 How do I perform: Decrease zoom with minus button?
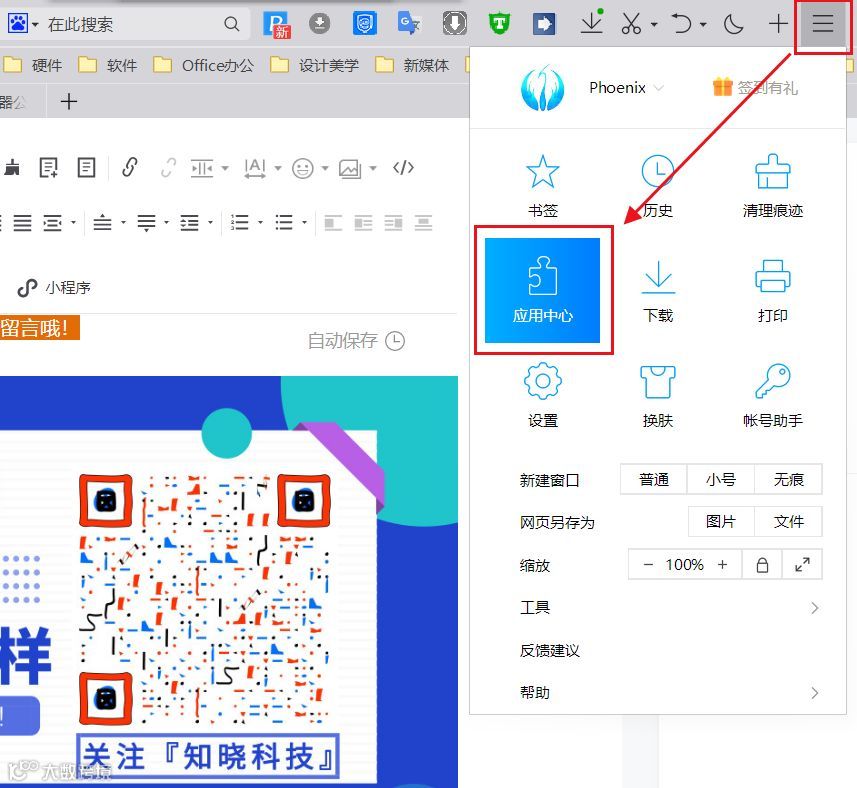coord(648,564)
